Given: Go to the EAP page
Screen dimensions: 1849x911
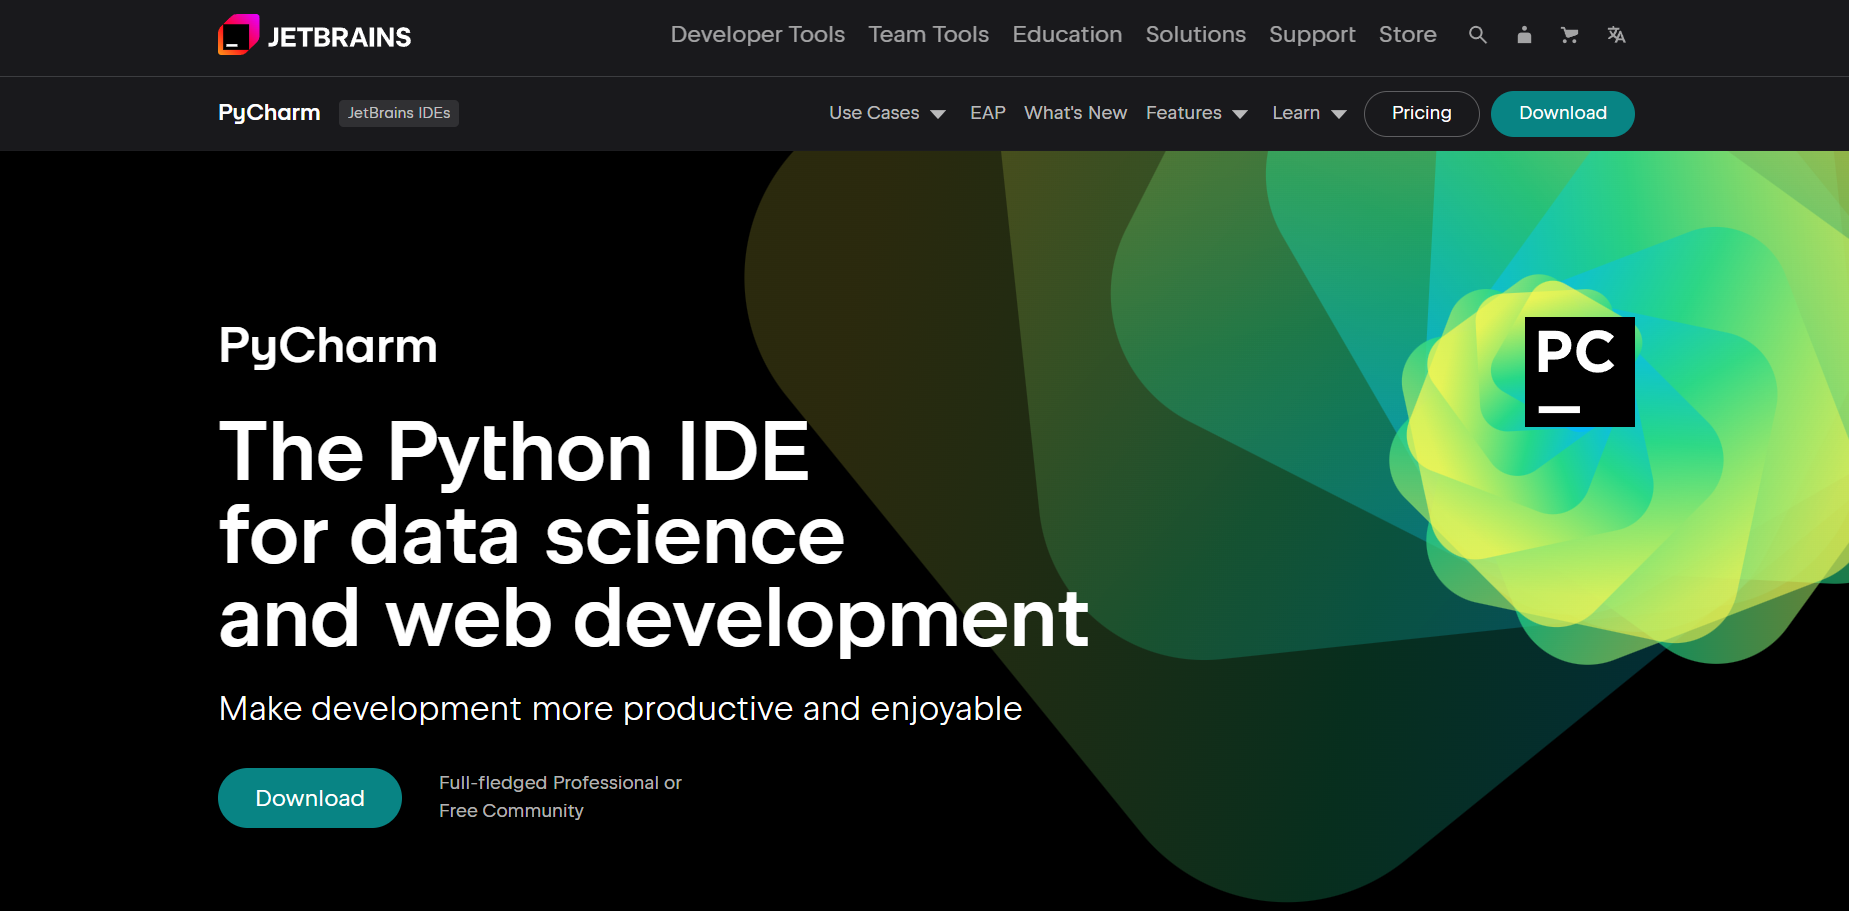Looking at the screenshot, I should point(988,113).
